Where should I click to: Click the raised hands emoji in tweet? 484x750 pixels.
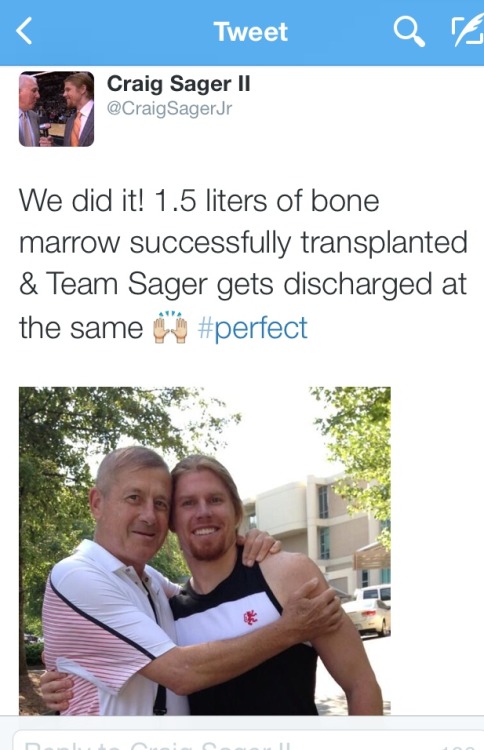pyautogui.click(x=169, y=328)
